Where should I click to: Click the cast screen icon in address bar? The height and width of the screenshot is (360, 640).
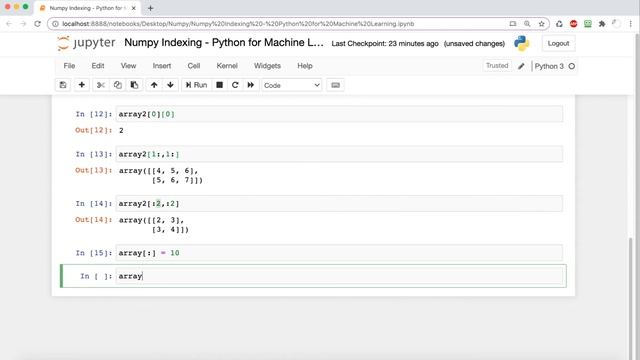[513, 24]
